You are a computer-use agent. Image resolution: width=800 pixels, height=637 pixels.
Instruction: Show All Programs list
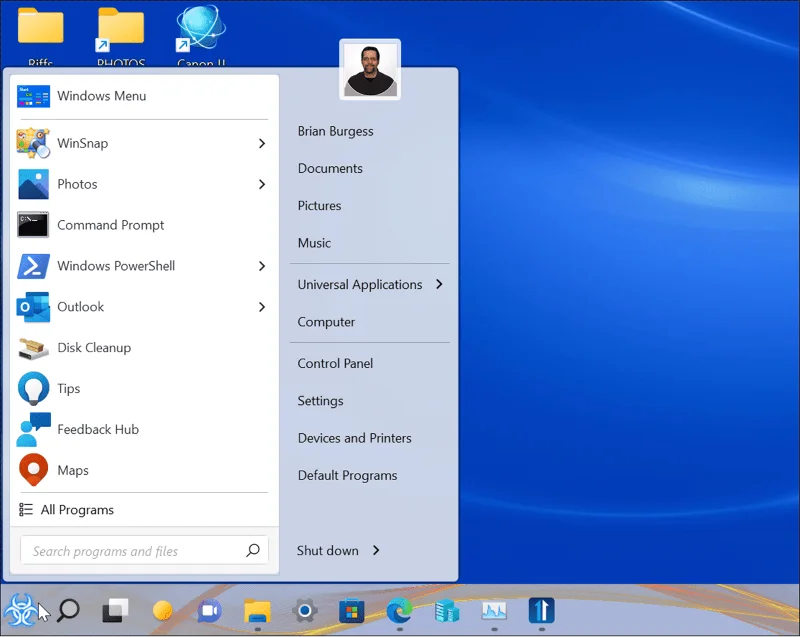(77, 509)
